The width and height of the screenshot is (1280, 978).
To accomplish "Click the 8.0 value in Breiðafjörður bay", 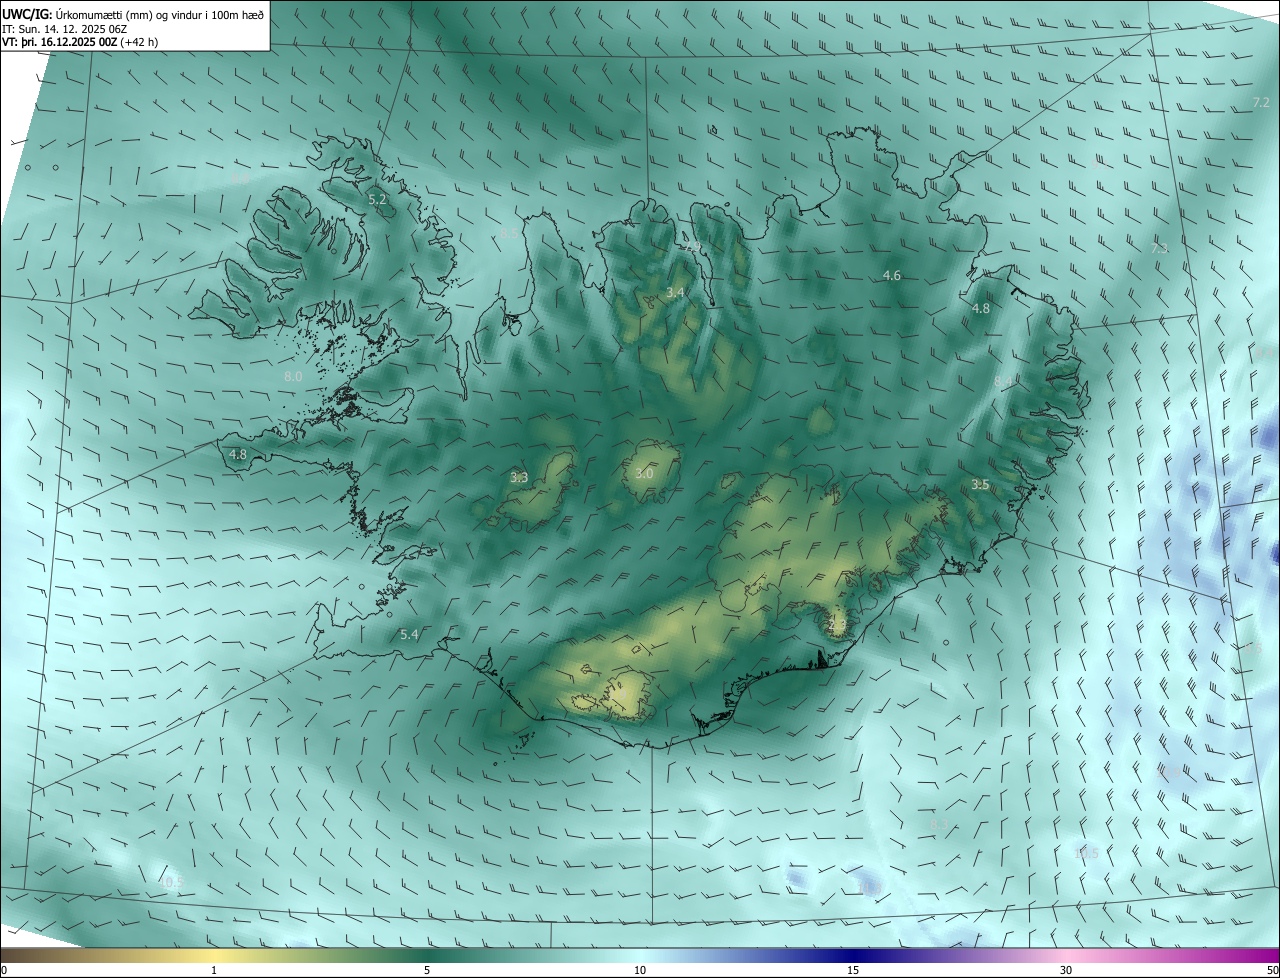I will click(x=293, y=376).
